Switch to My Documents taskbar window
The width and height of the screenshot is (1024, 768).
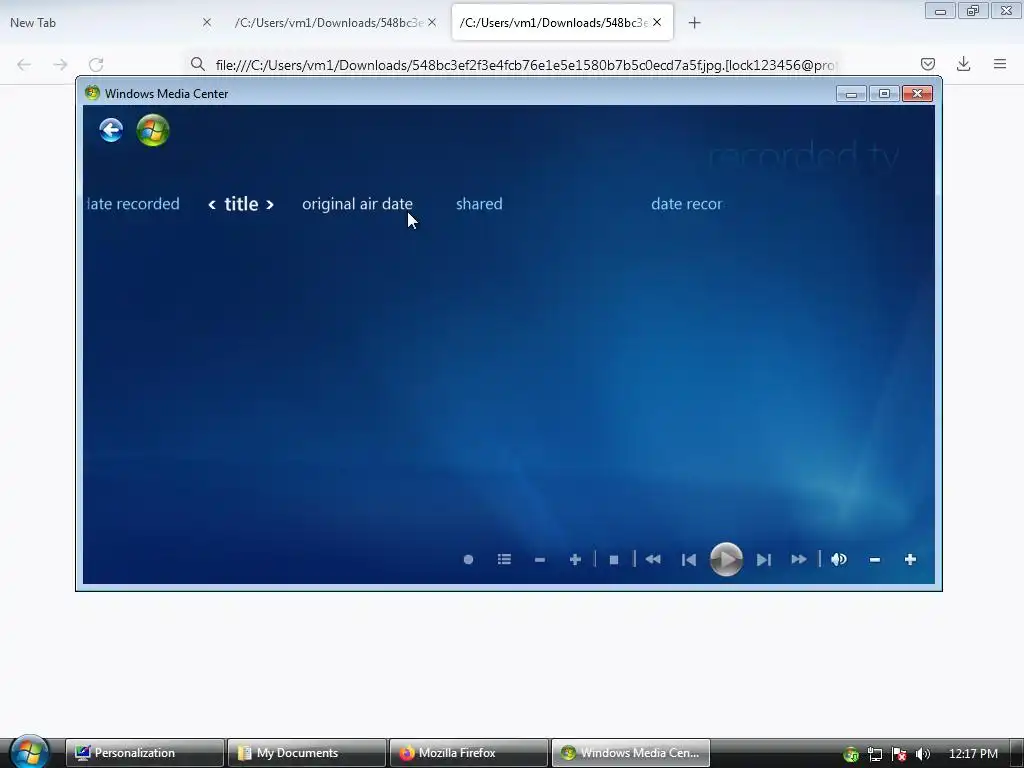[307, 753]
